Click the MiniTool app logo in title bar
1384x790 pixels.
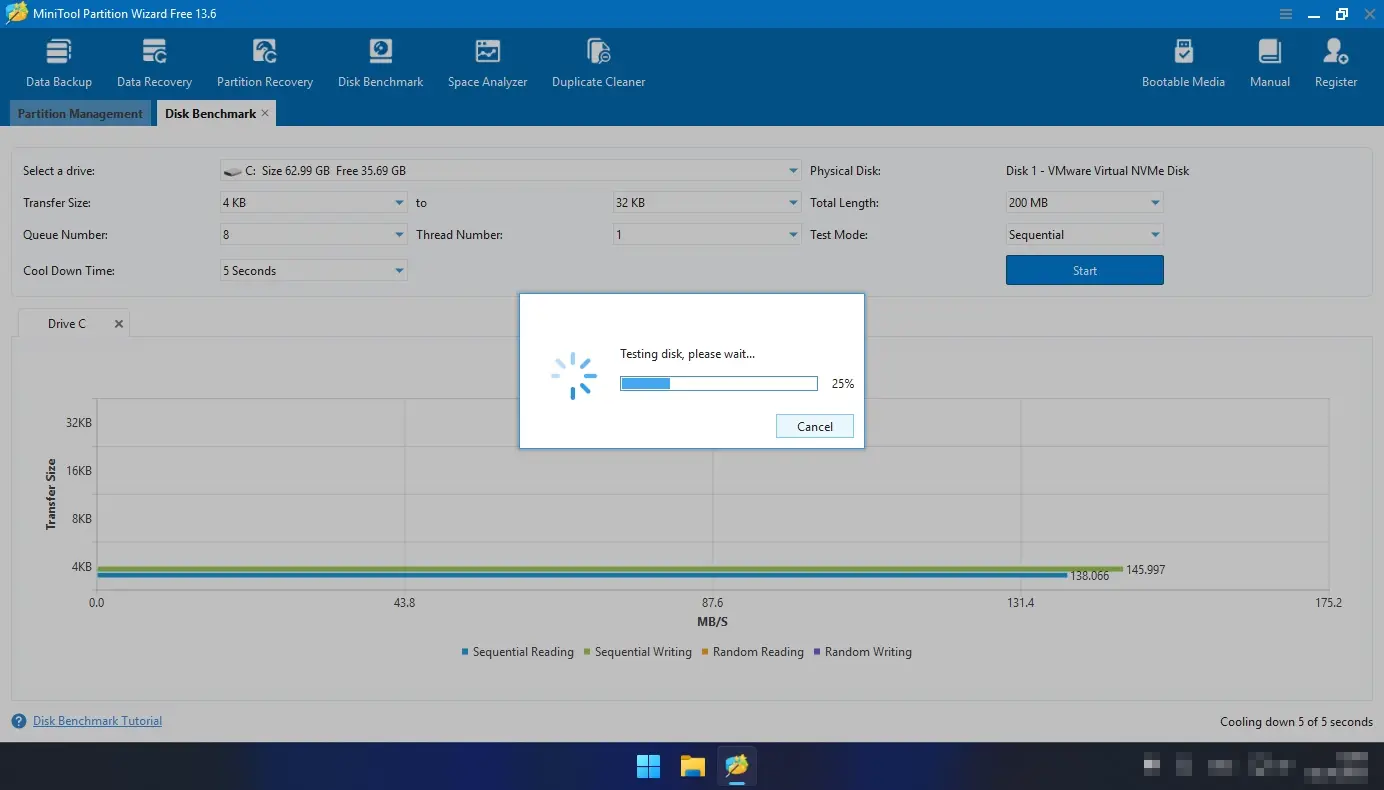click(16, 14)
